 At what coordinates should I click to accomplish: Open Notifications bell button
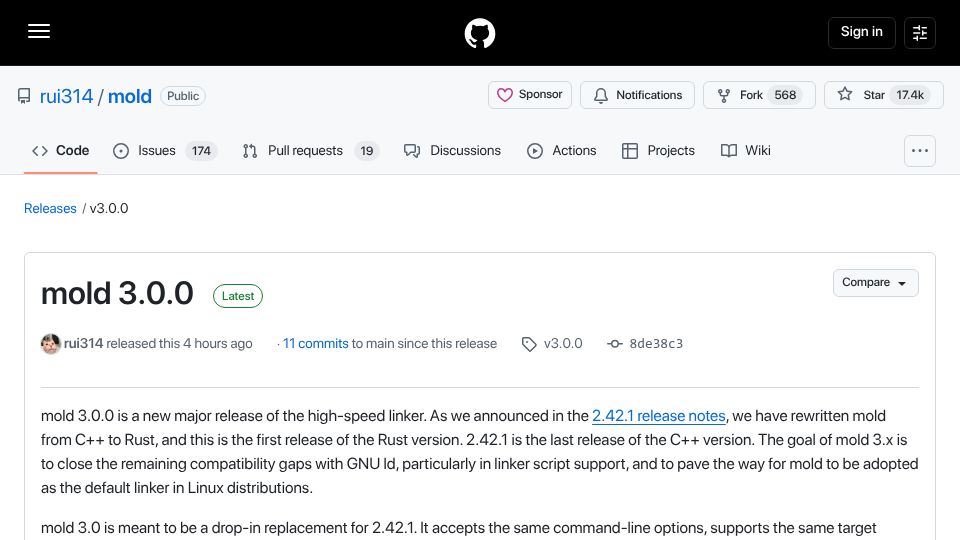(x=637, y=95)
